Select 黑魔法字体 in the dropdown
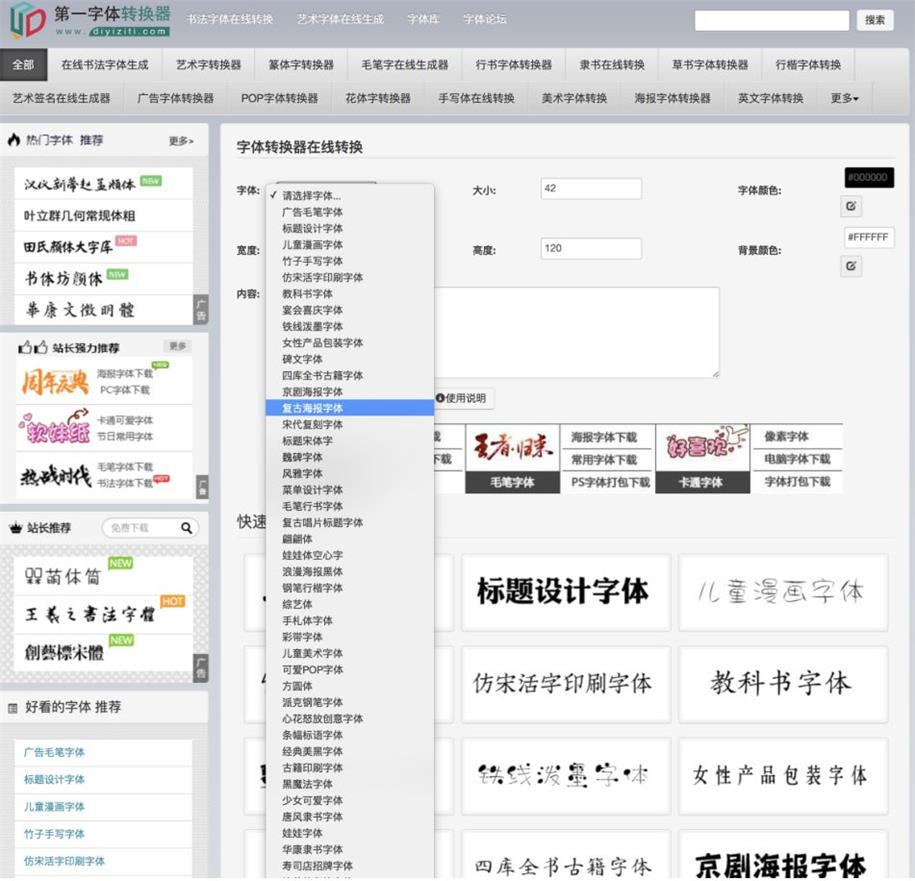Viewport: 915px width, 881px height. pos(350,784)
